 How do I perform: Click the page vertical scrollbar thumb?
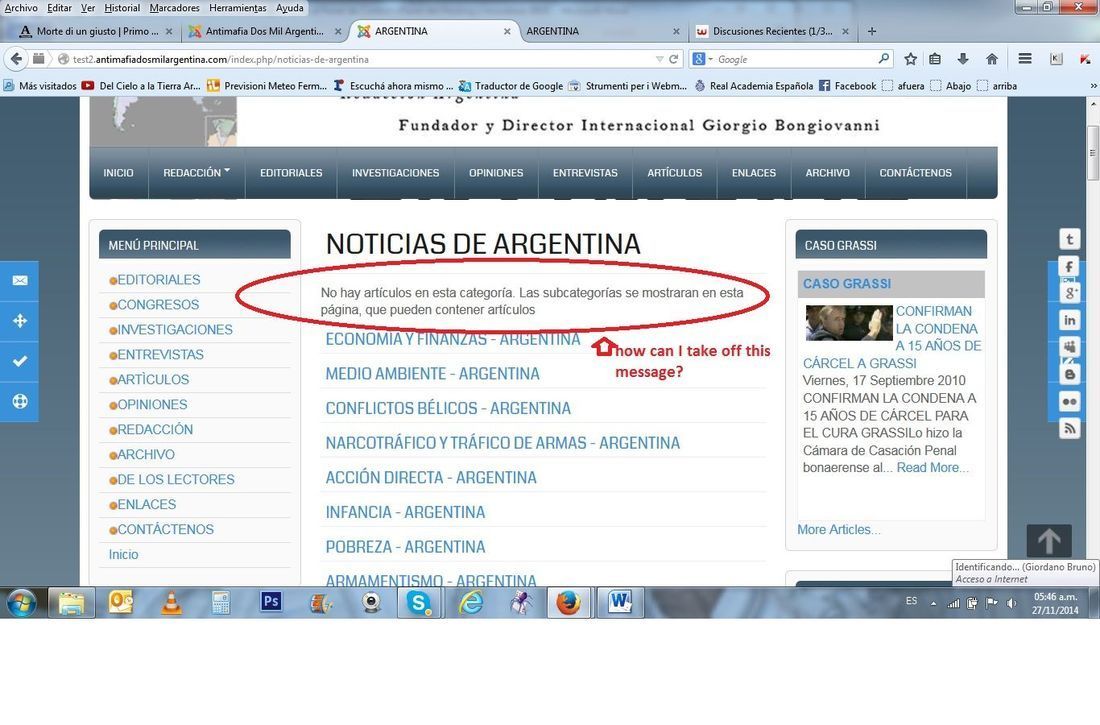[1092, 153]
